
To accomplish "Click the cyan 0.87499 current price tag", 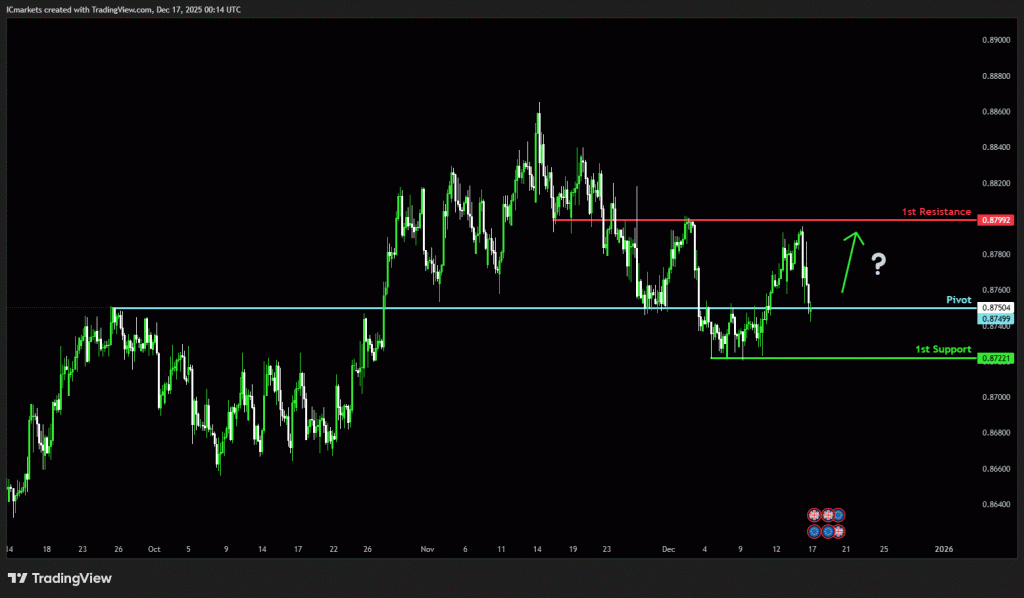I will [996, 318].
